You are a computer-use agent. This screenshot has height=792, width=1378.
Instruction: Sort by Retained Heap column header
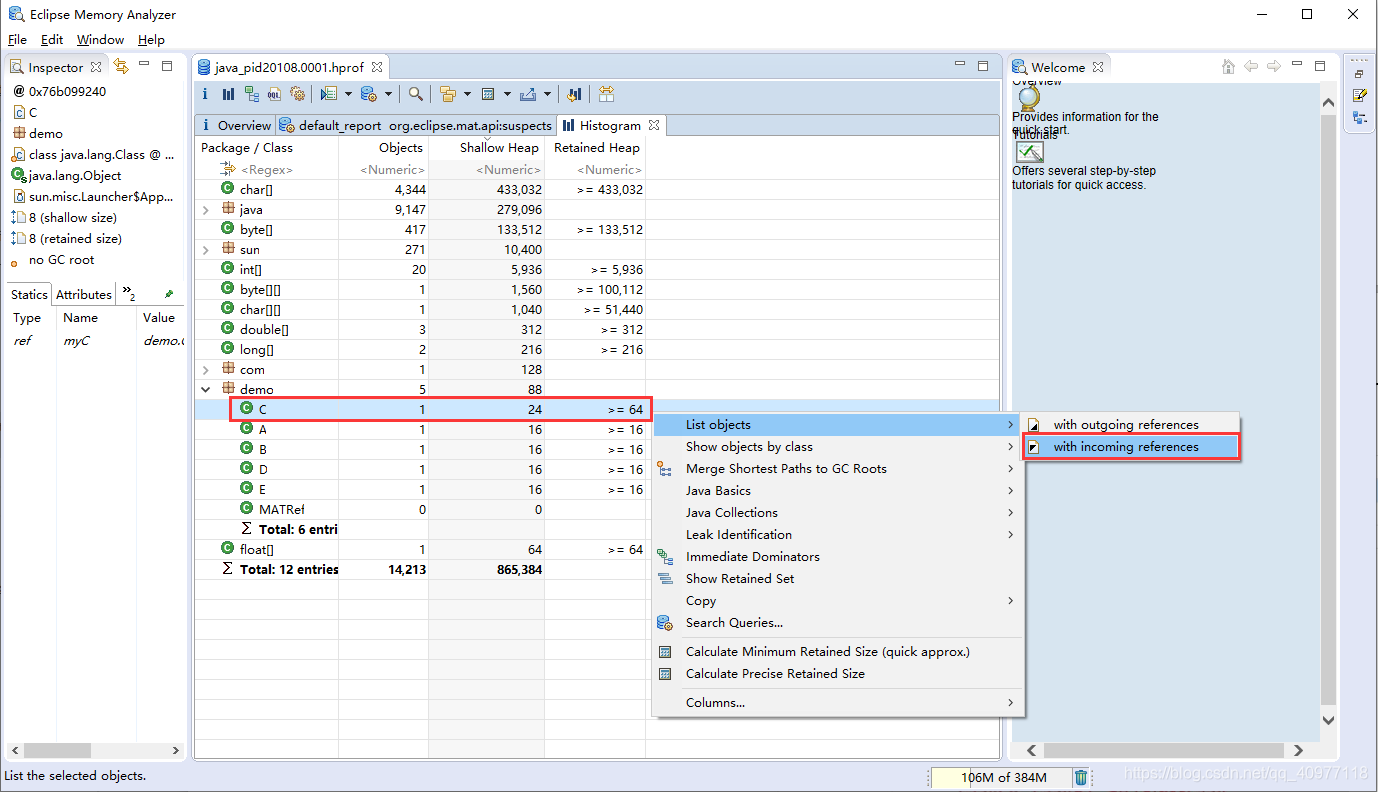coord(596,147)
